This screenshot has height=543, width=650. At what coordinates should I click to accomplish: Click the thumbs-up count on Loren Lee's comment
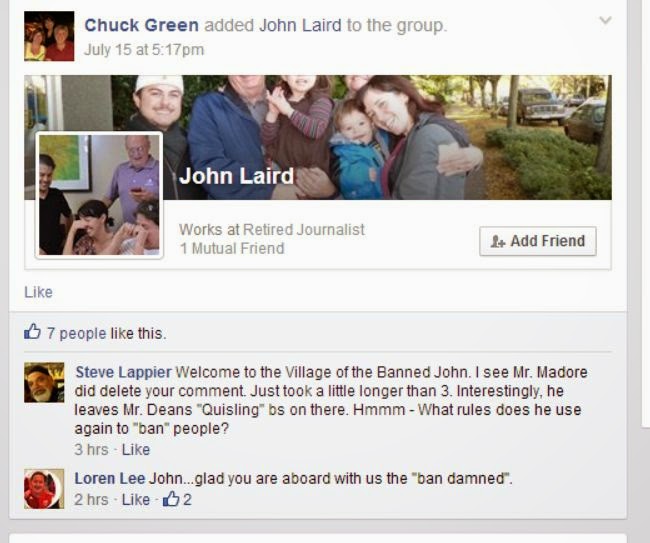pyautogui.click(x=177, y=499)
